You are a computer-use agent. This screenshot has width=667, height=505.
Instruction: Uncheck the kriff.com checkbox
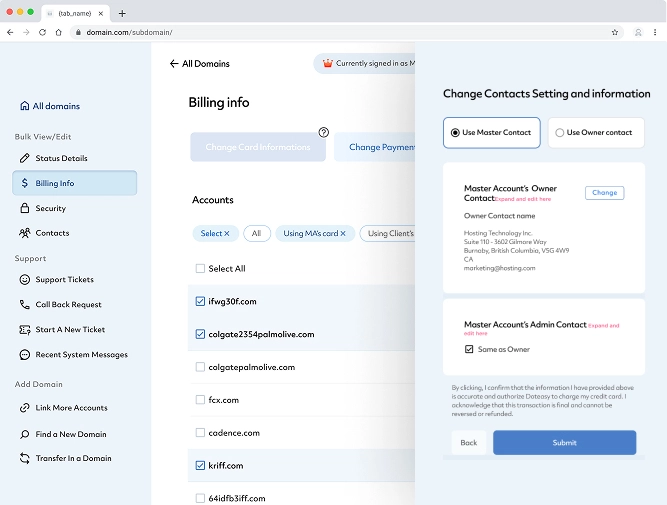pos(200,465)
